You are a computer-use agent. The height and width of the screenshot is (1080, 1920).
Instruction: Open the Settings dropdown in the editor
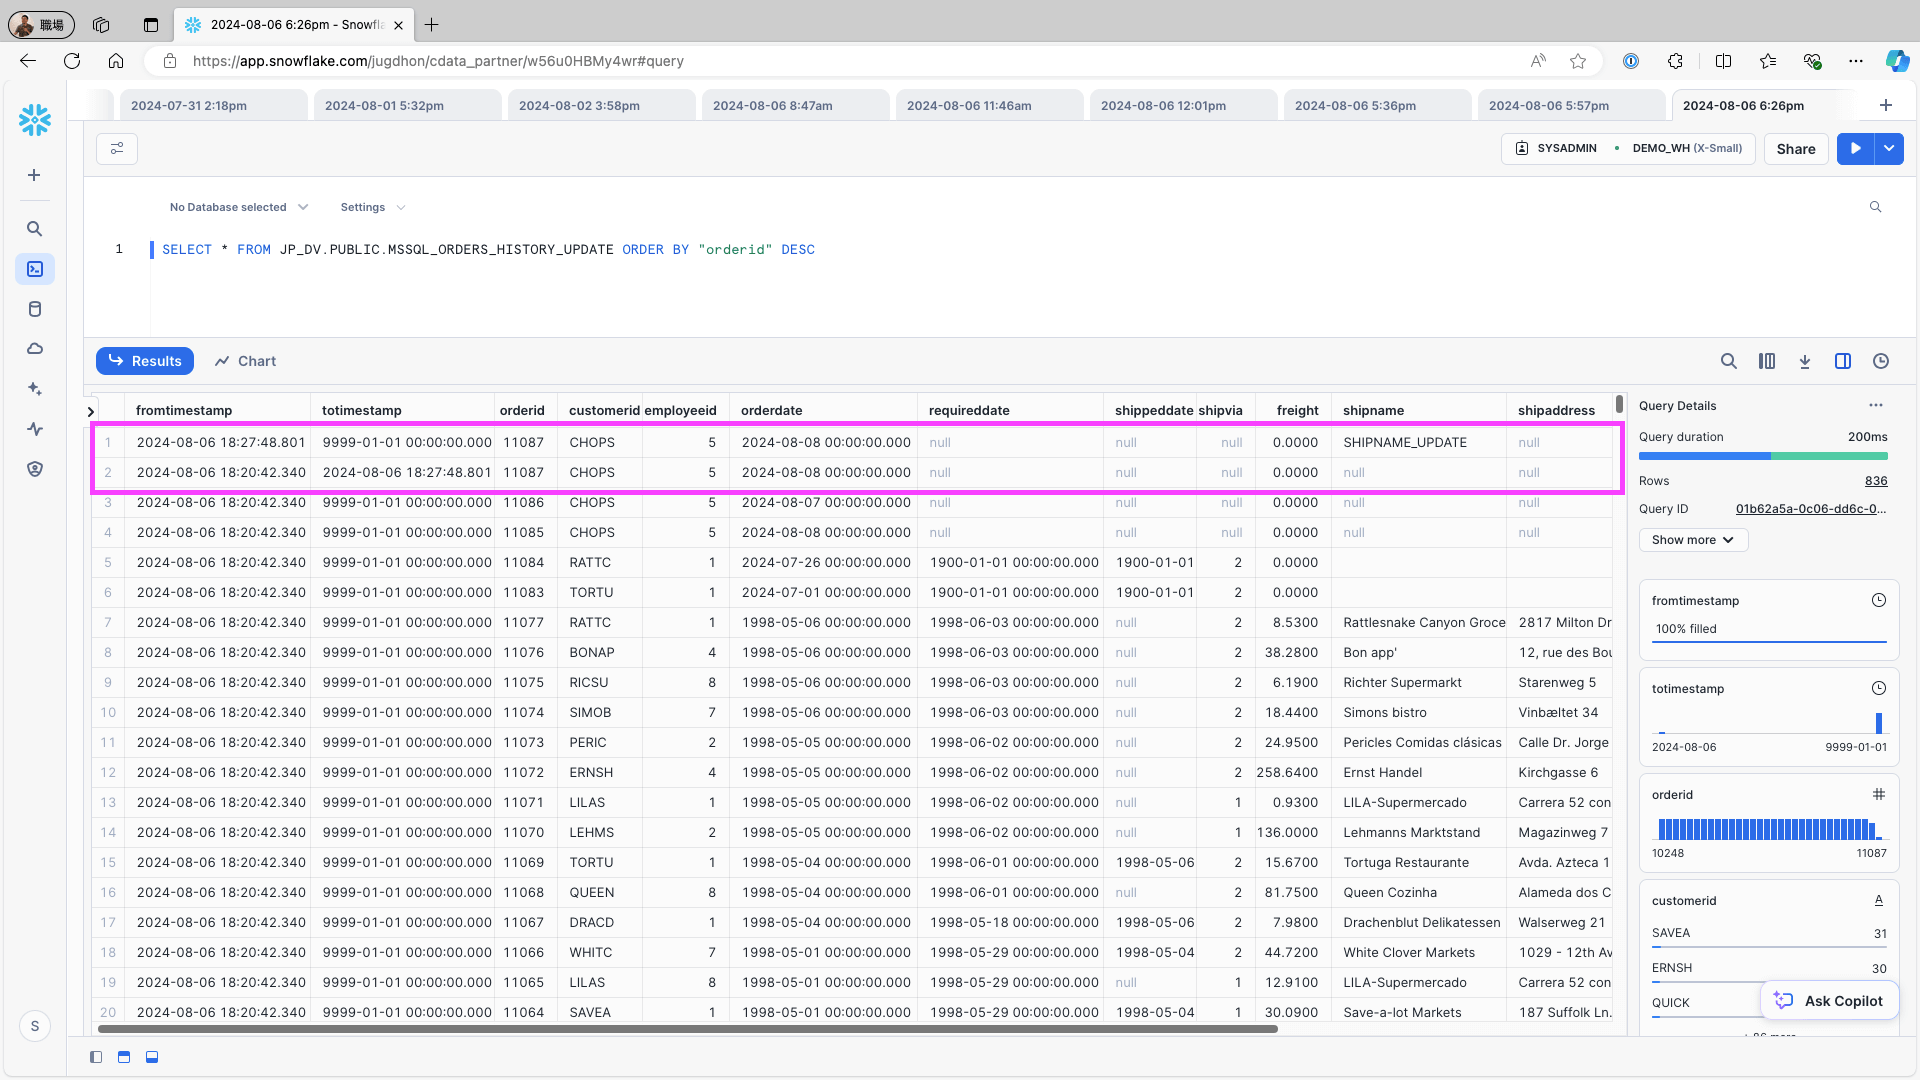click(x=372, y=207)
